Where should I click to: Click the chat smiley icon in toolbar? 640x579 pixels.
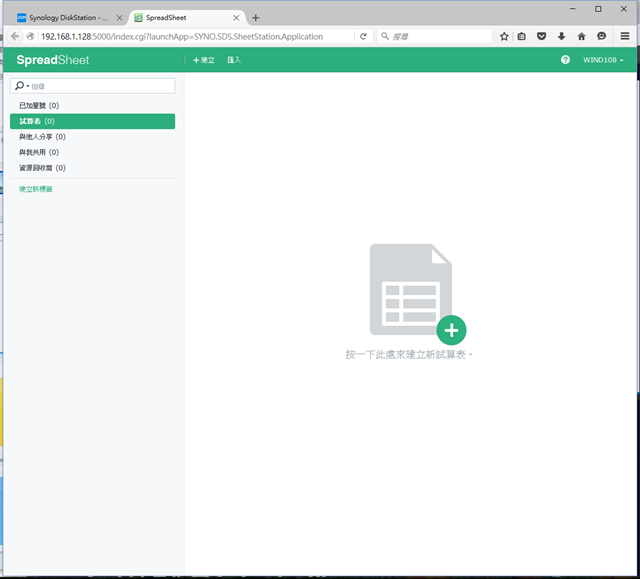[x=601, y=36]
